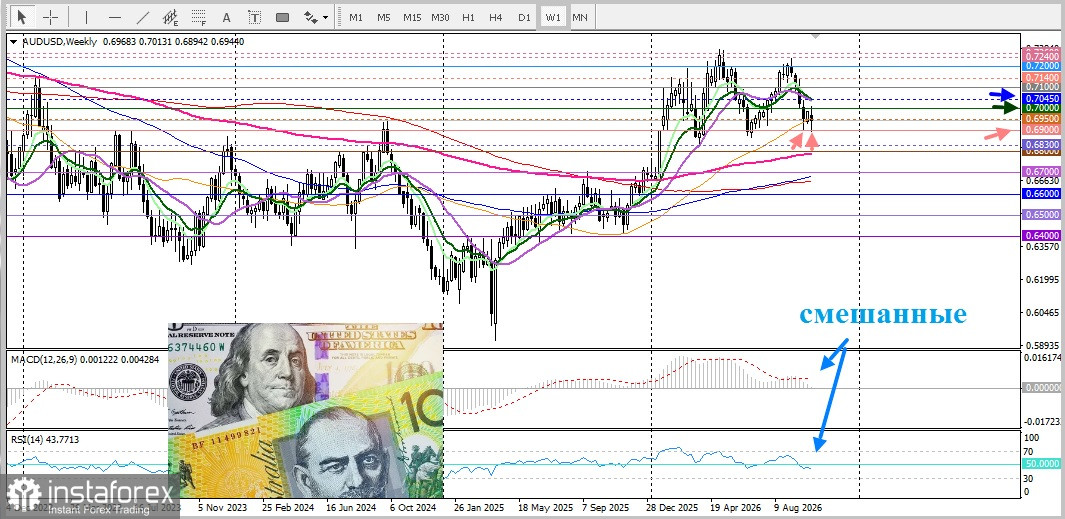Screen dimensions: 1065x519
Task: Switch chart to H4 timeframe
Action: click(496, 17)
